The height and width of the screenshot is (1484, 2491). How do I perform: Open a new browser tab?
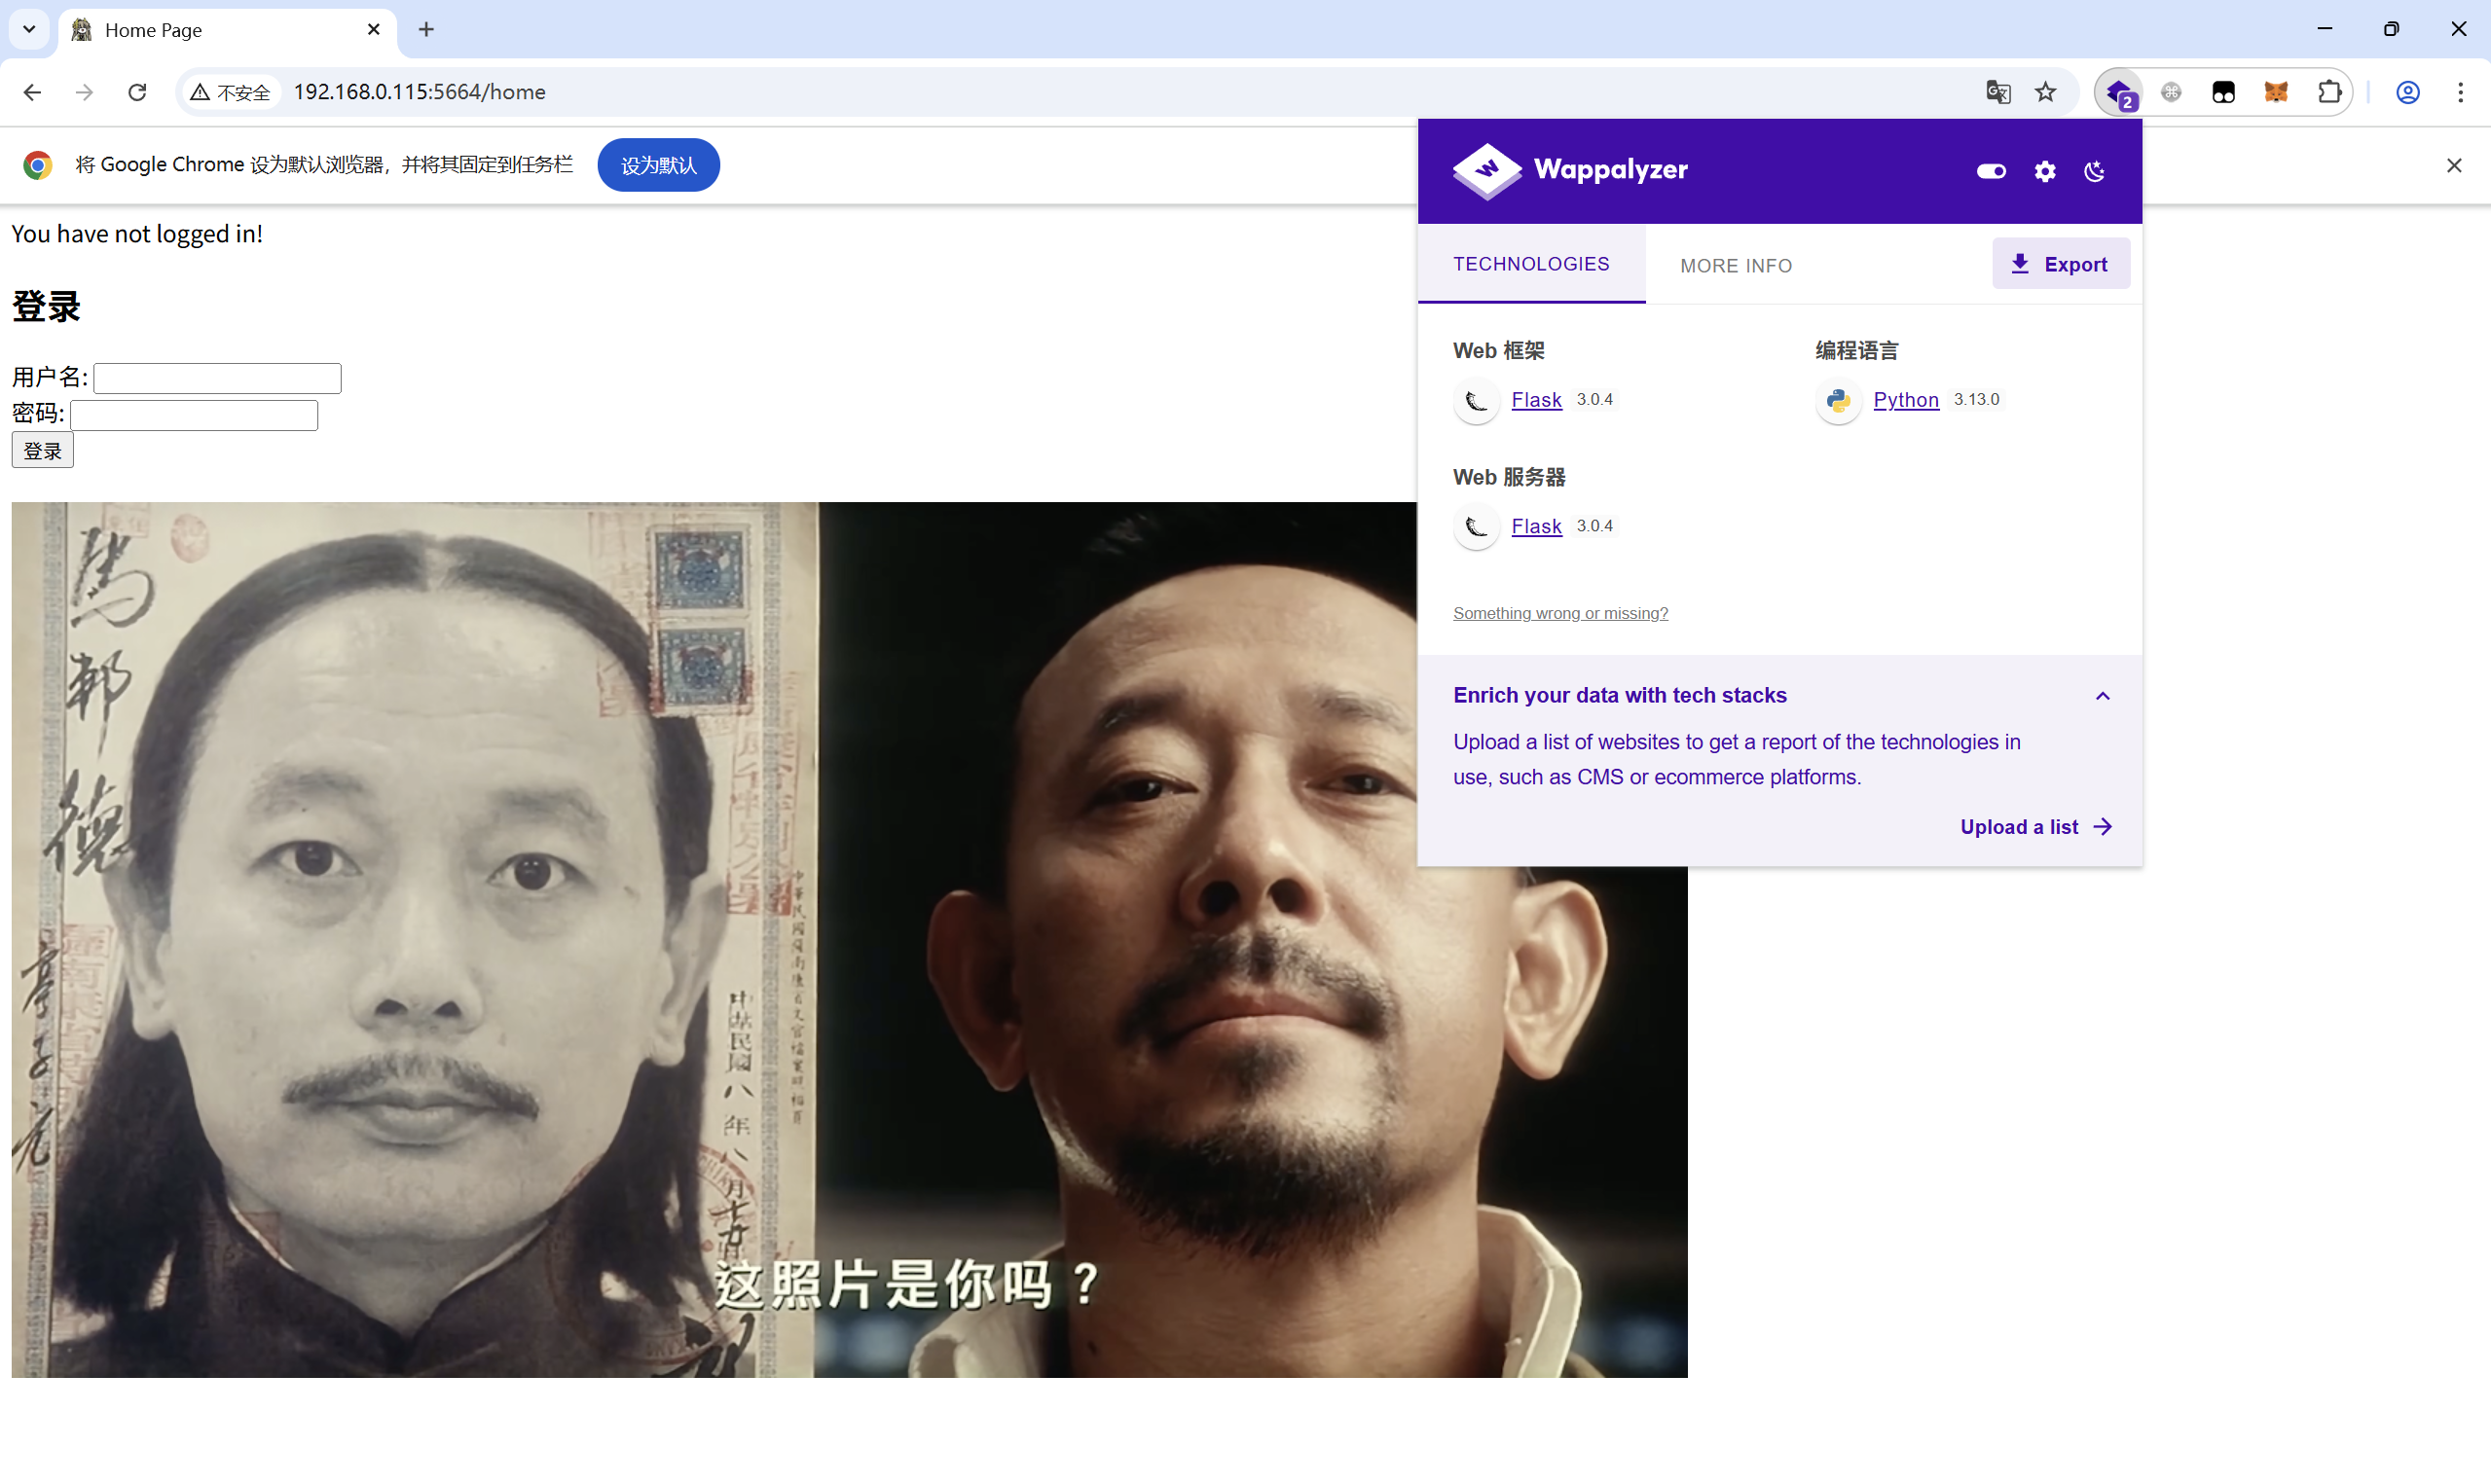click(426, 29)
